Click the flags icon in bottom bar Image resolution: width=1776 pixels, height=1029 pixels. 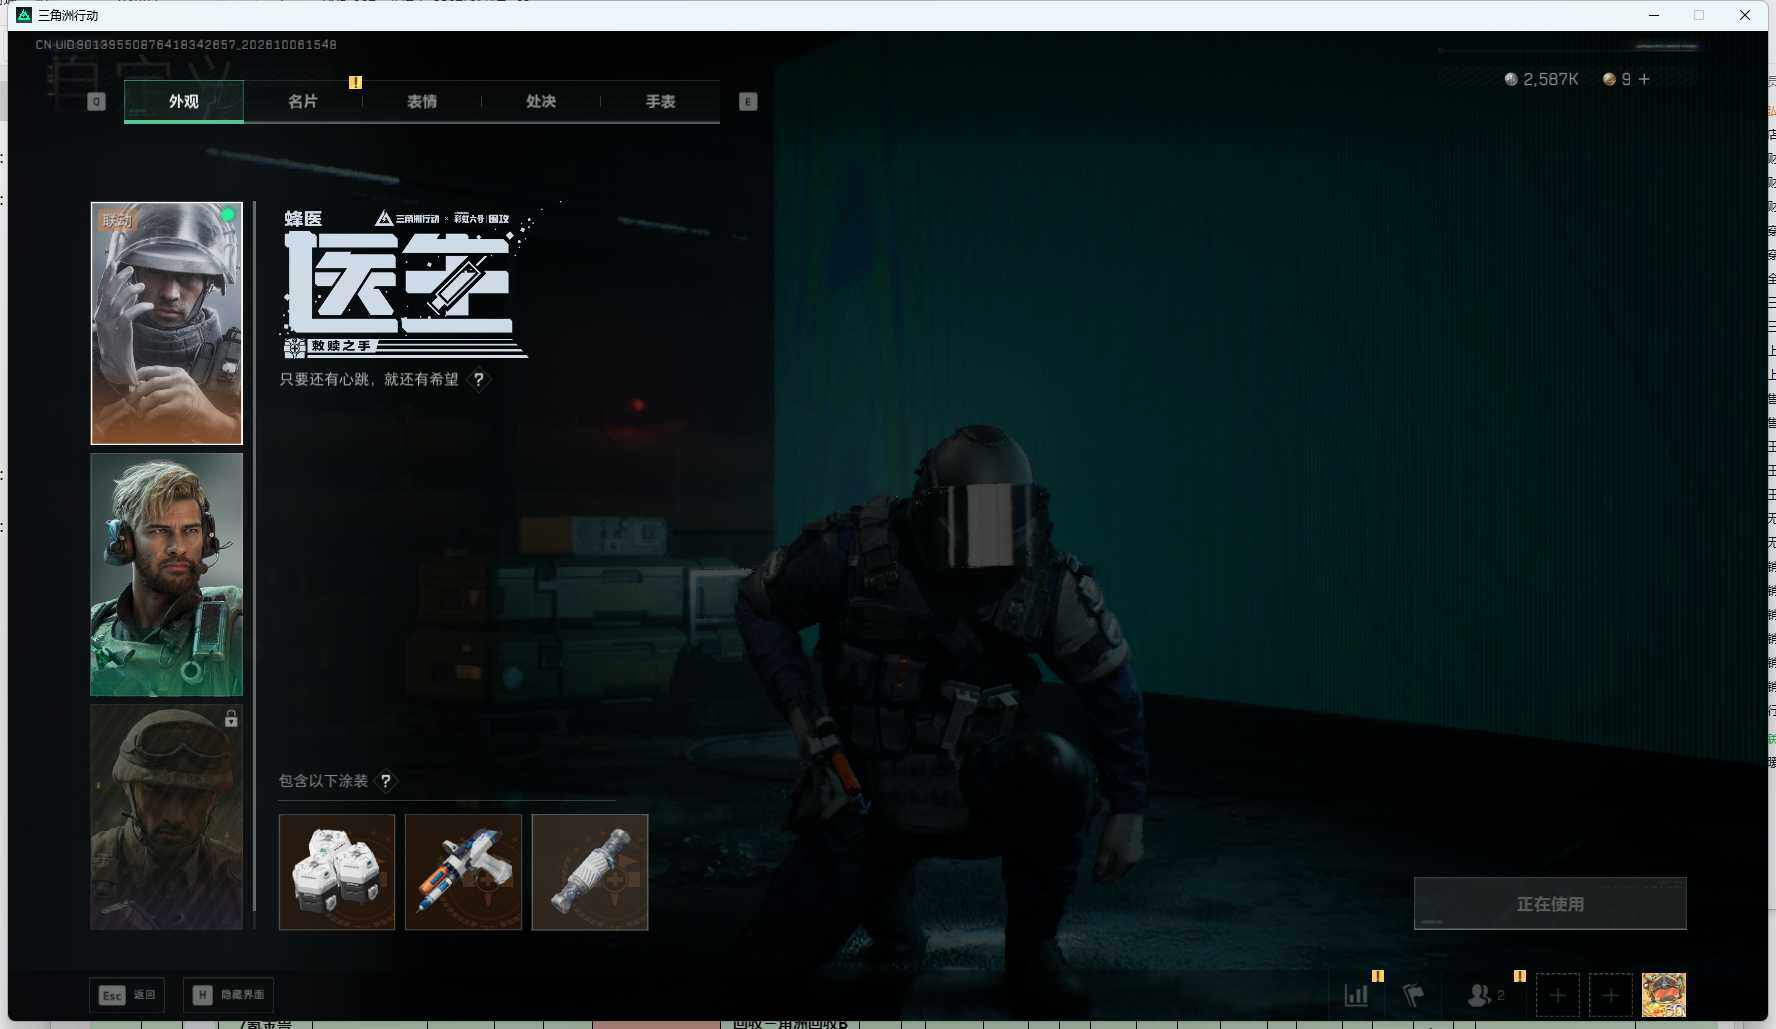(1413, 995)
